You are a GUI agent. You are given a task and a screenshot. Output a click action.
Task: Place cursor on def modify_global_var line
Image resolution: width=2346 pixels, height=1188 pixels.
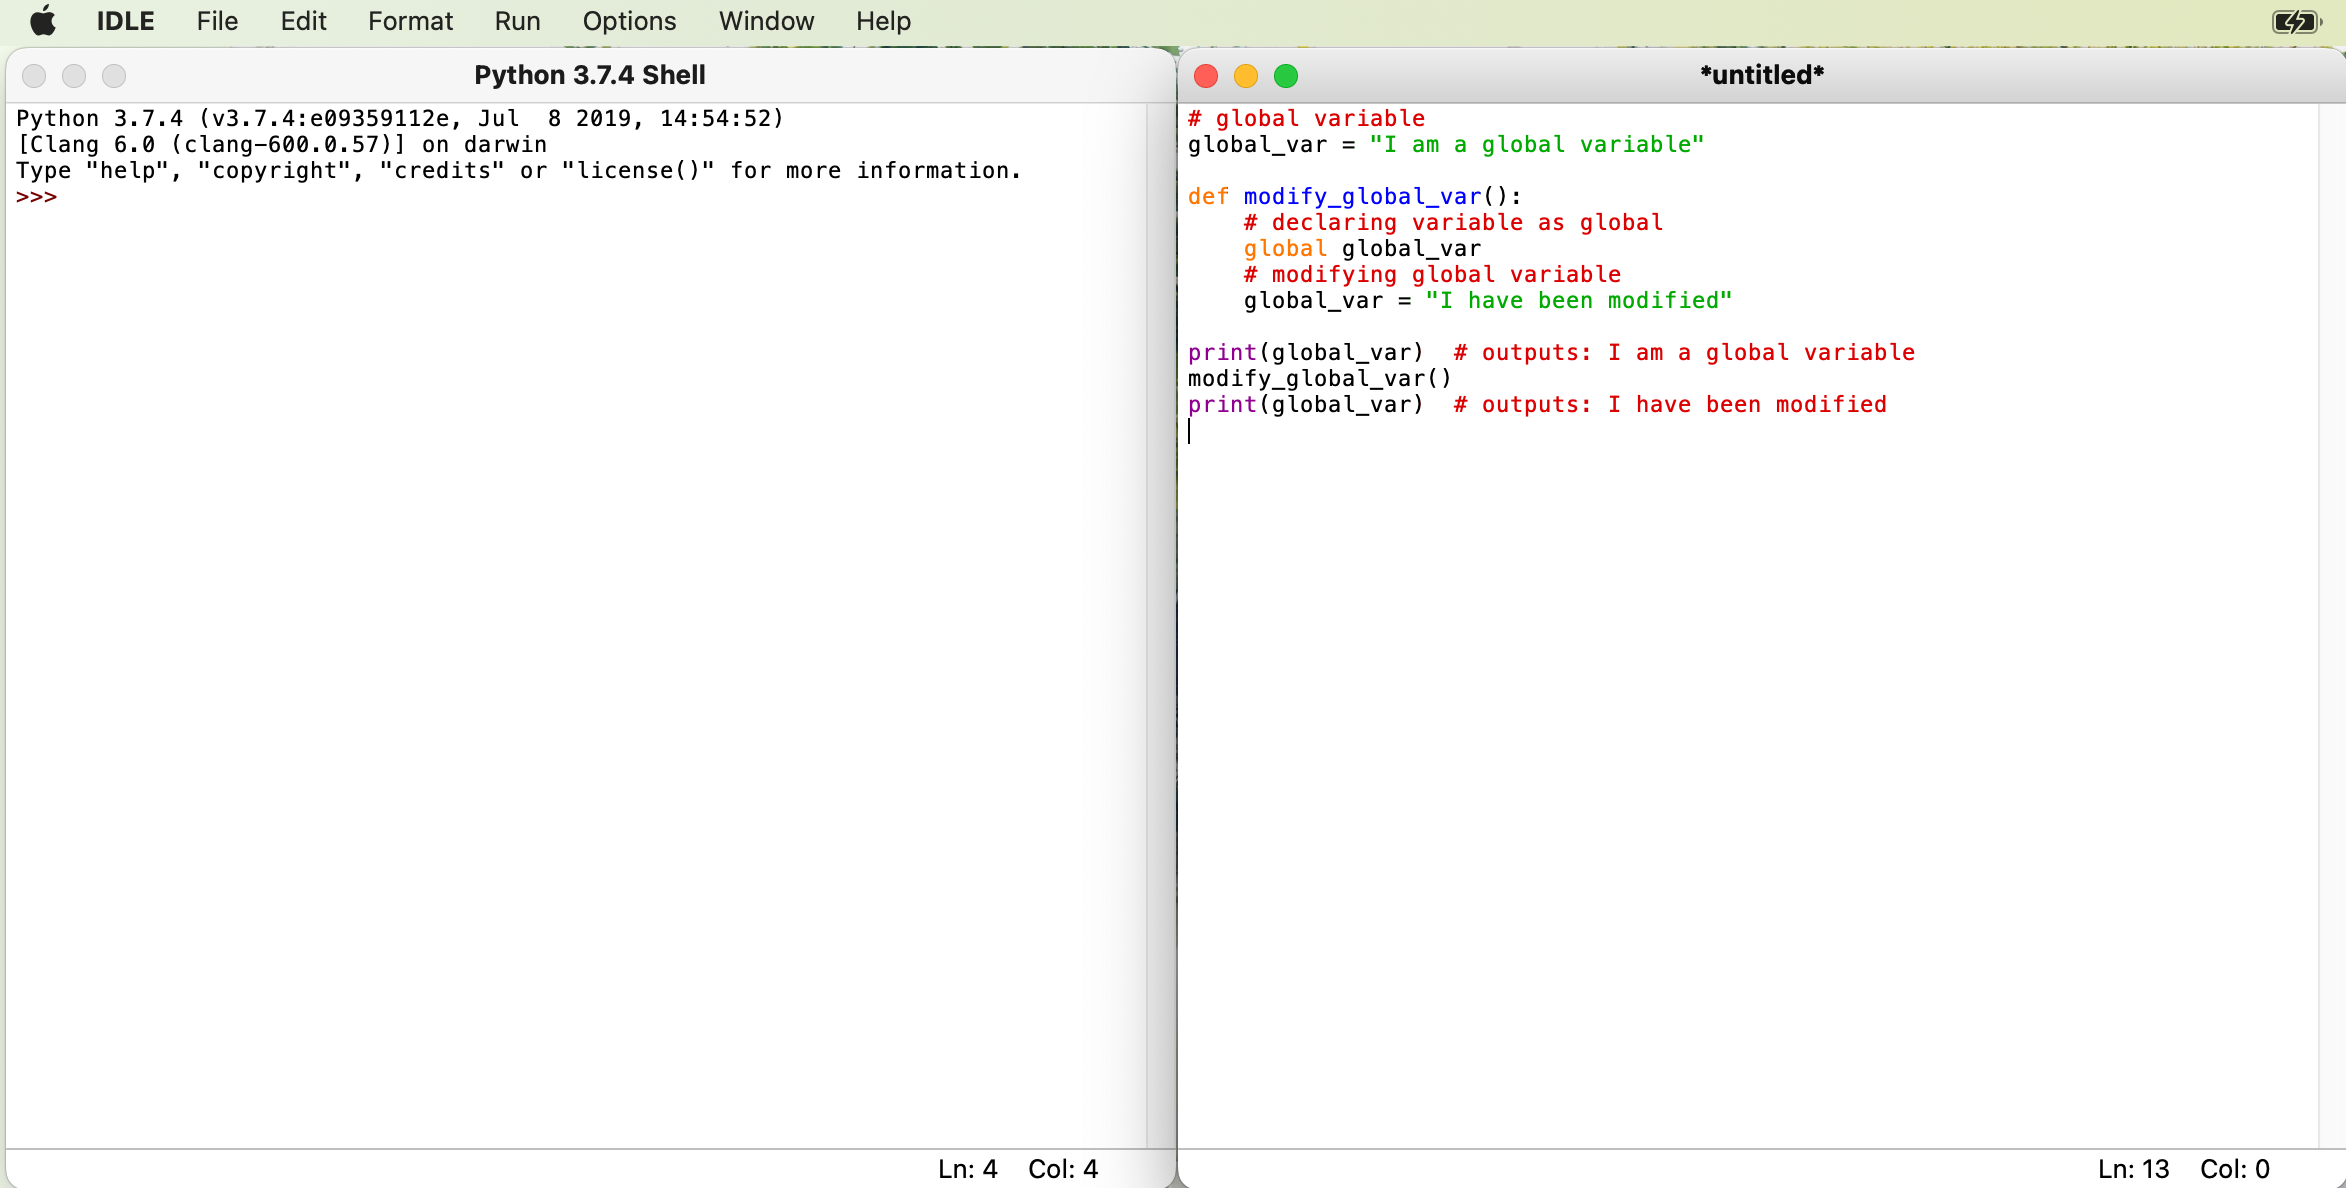(x=1380, y=197)
